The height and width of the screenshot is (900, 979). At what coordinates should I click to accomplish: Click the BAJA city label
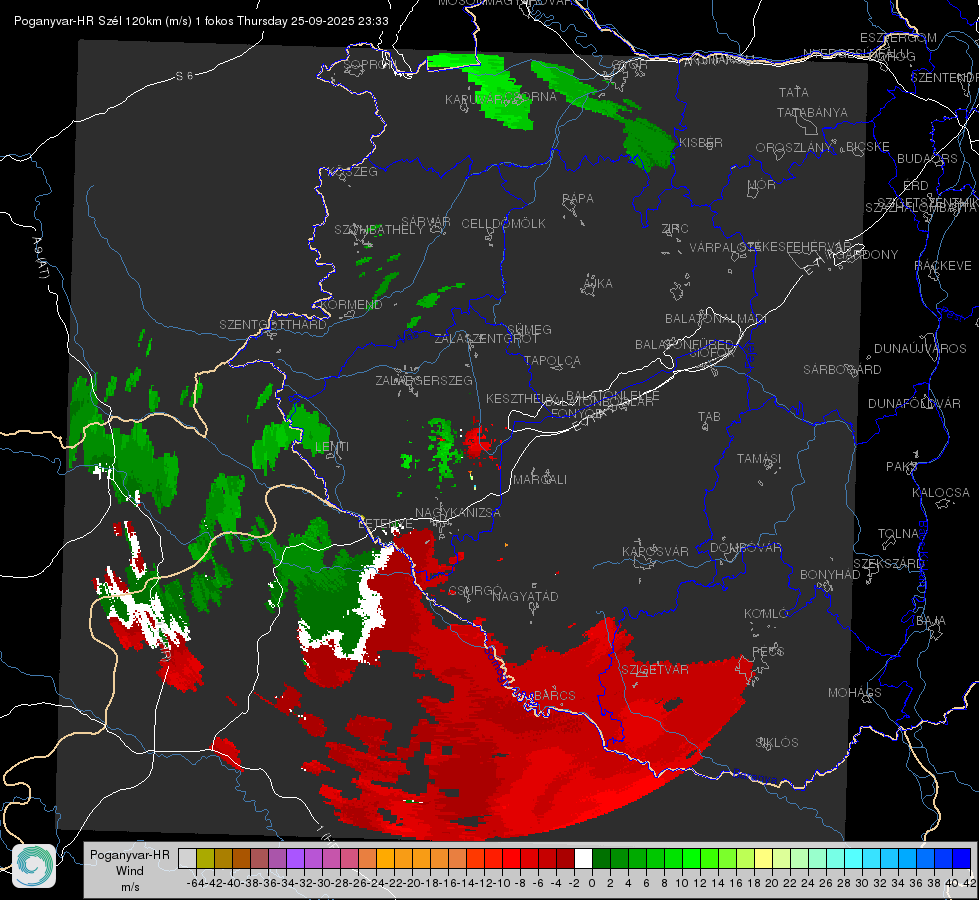click(x=931, y=620)
